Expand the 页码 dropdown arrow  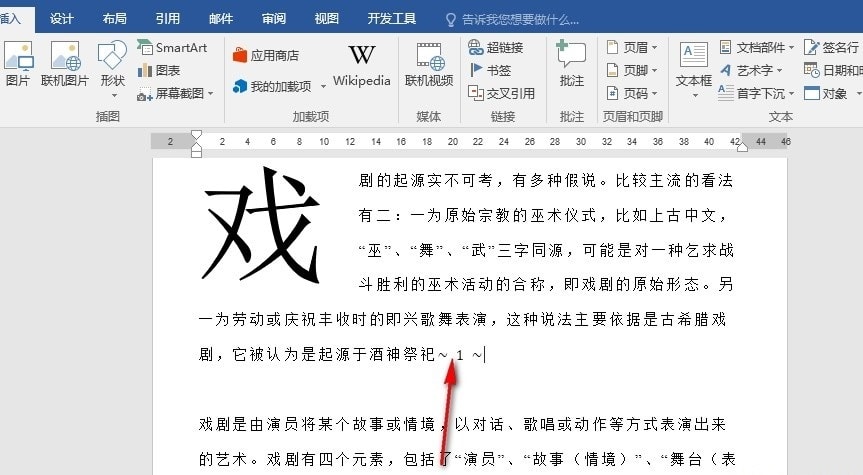[x=654, y=94]
